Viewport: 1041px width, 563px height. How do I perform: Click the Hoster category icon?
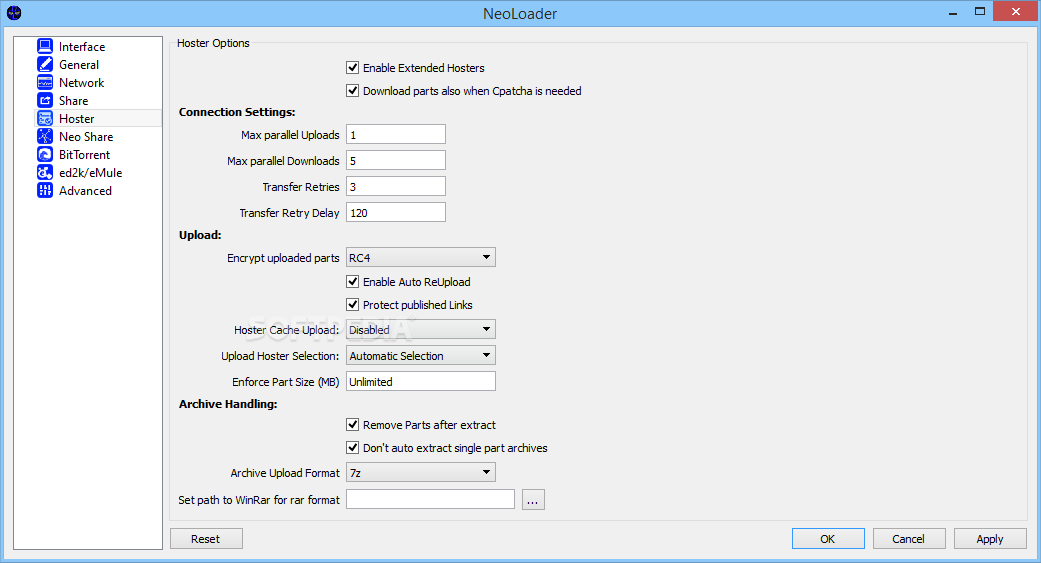point(44,118)
